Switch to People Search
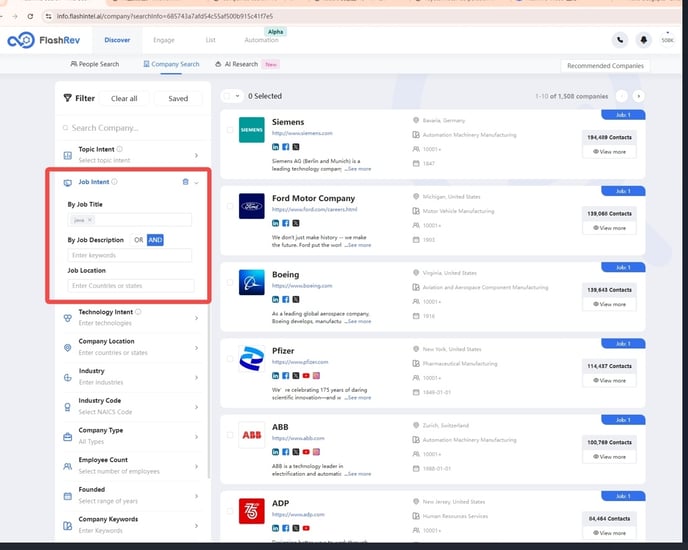The width and height of the screenshot is (688, 550). click(x=95, y=64)
